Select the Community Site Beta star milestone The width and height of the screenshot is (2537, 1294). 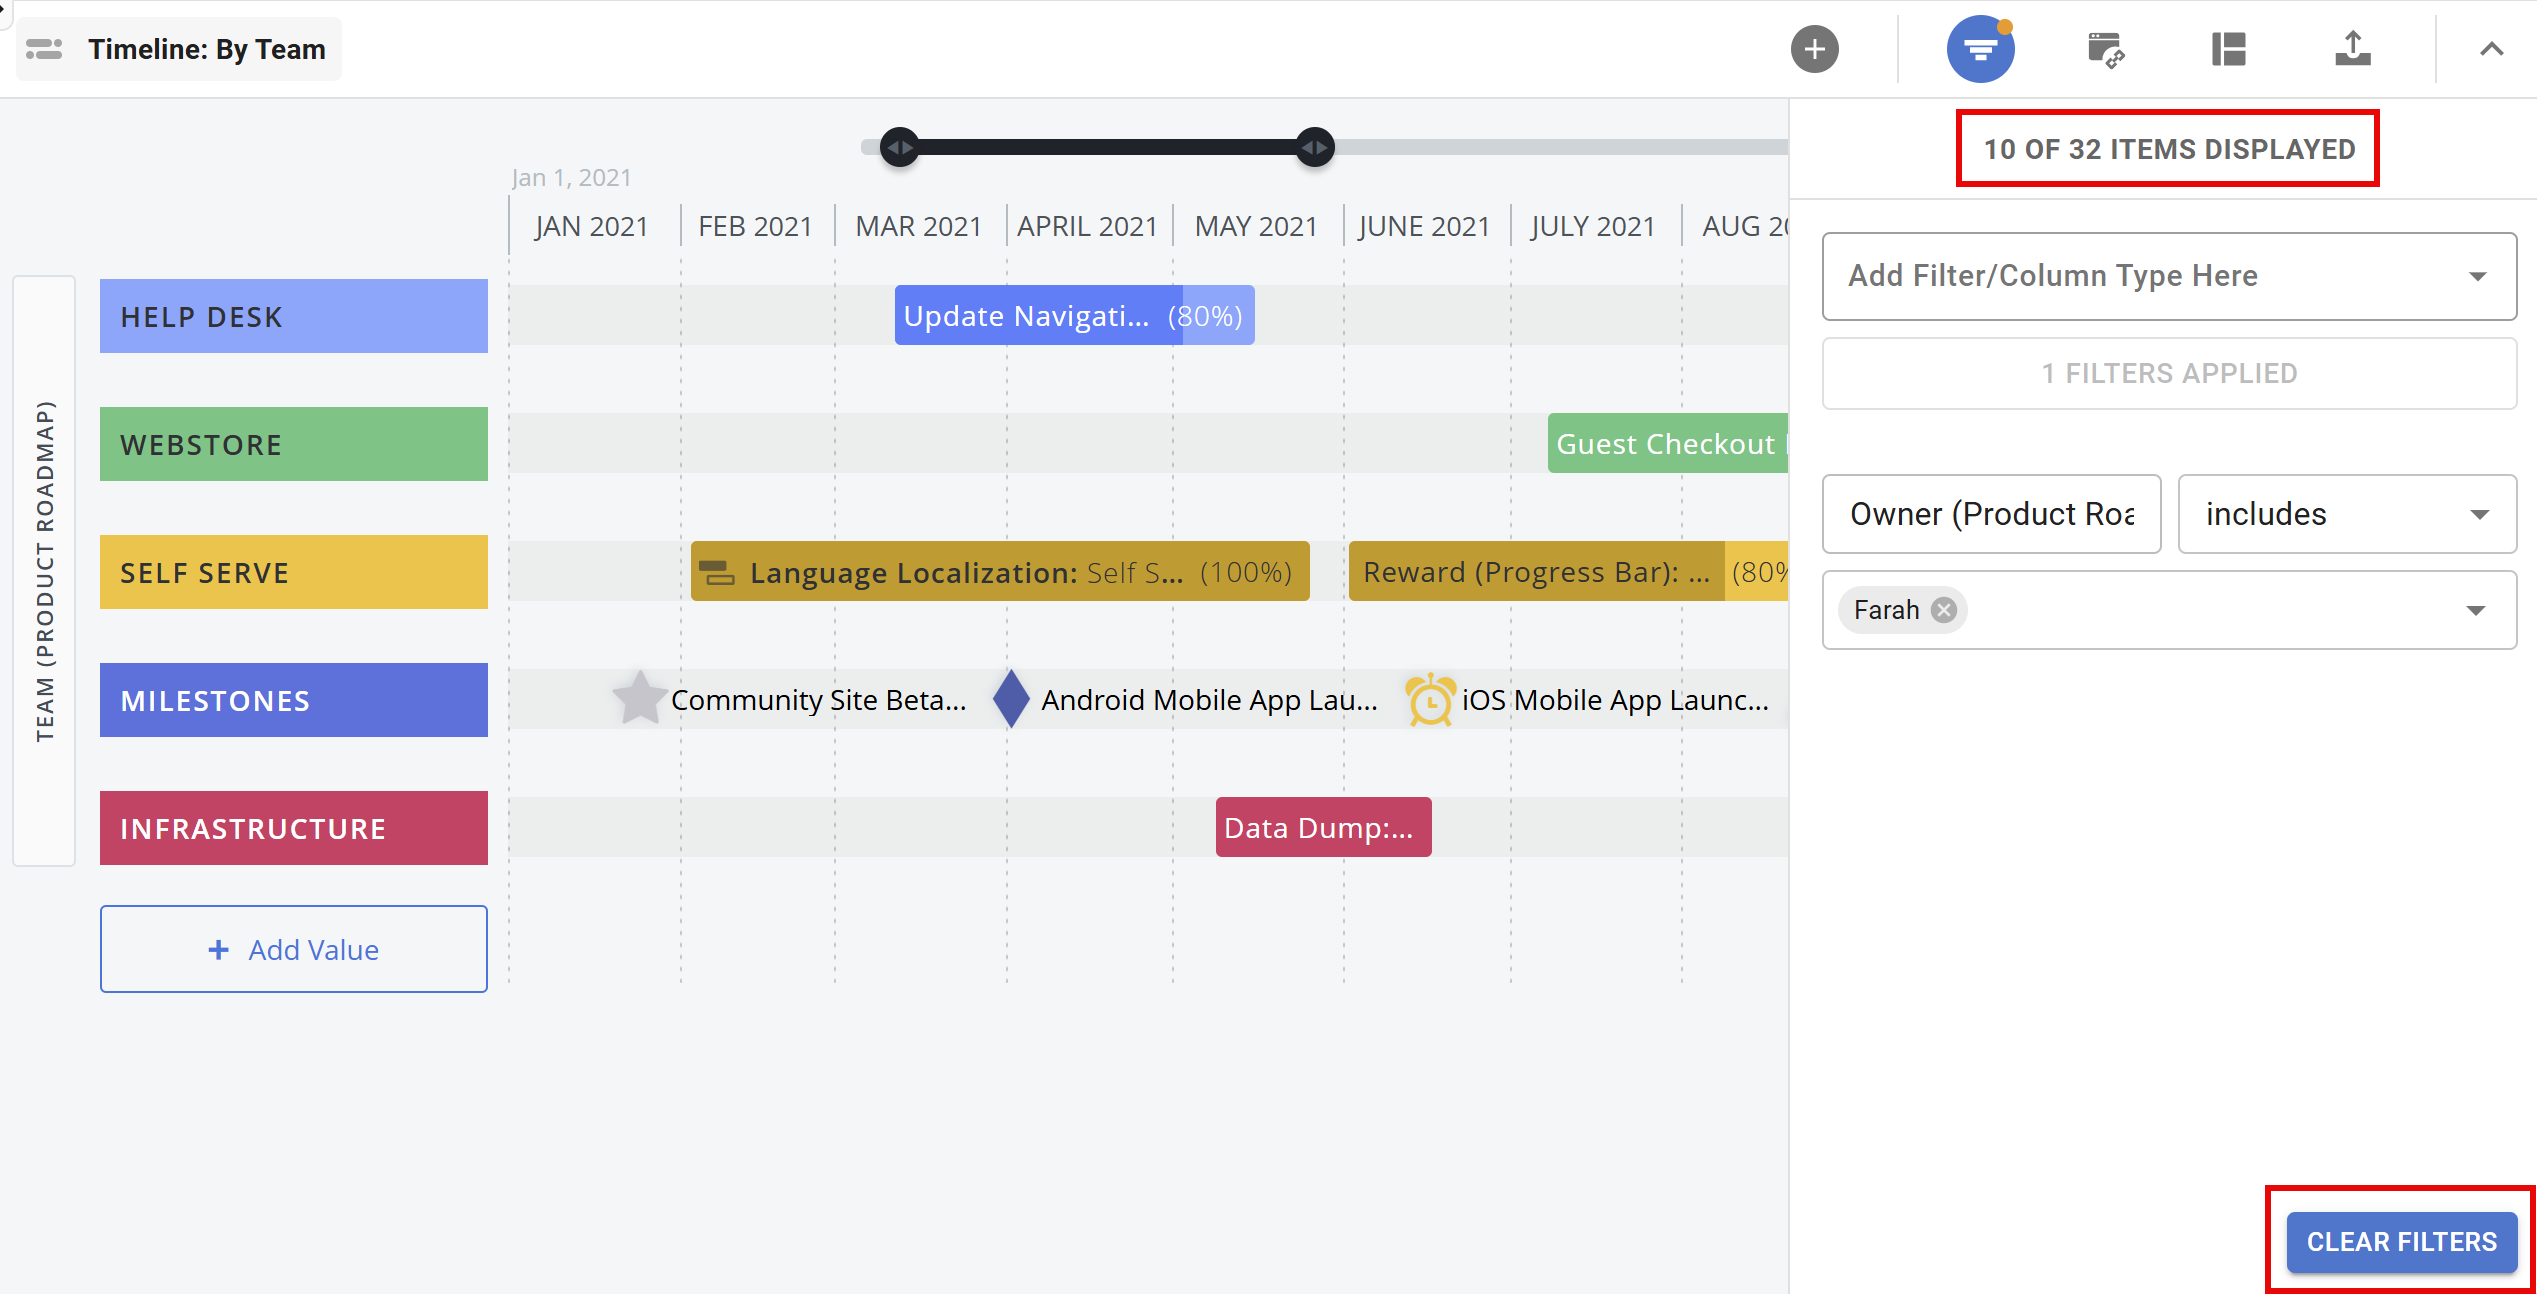(638, 699)
